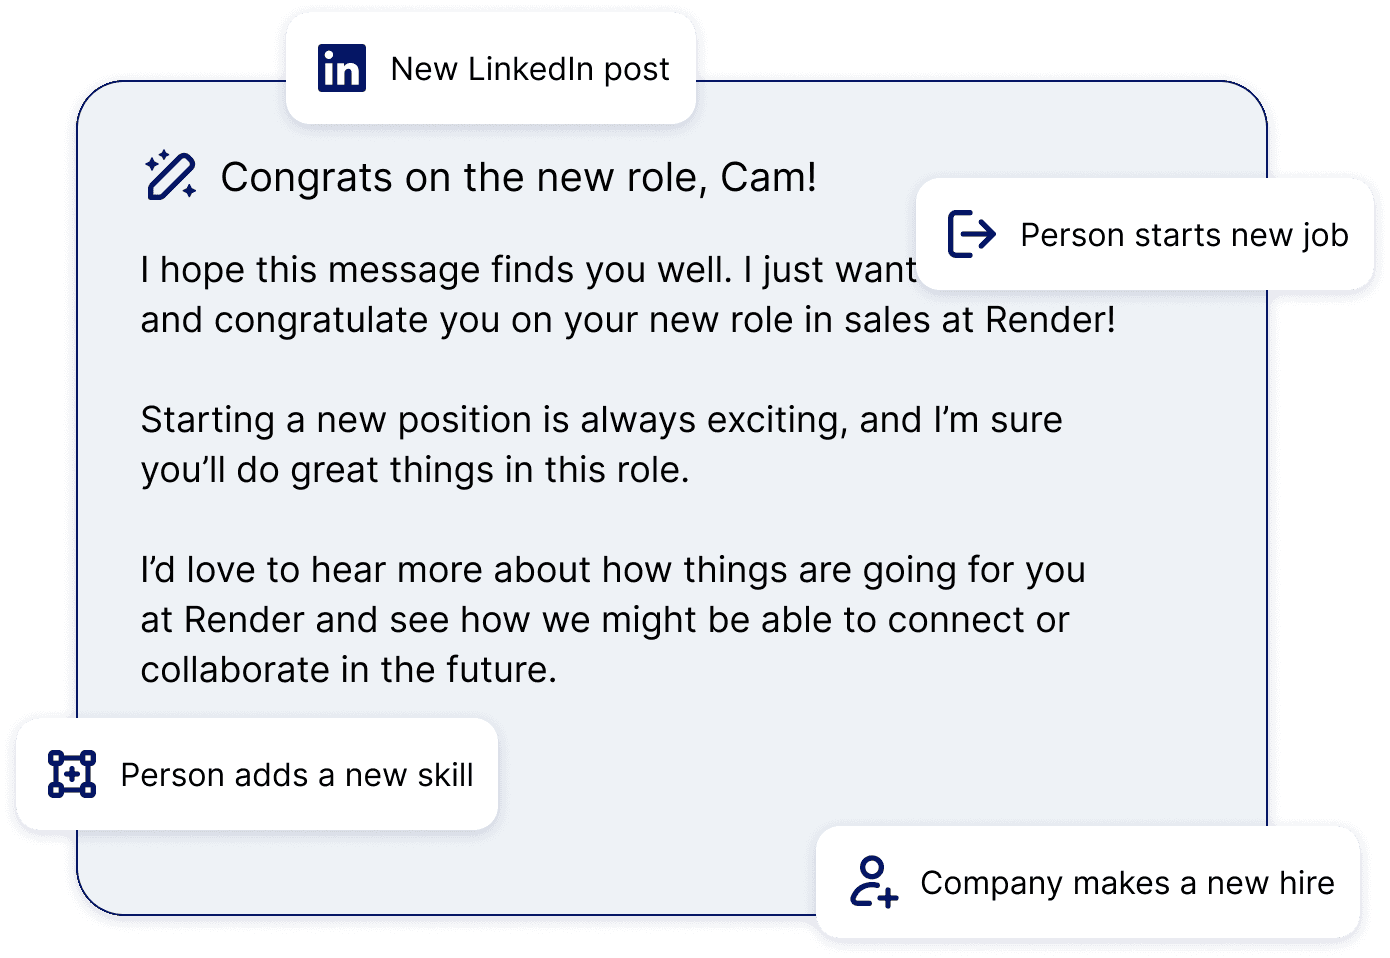Click the magic wand sparkle icon
Screen dimensions: 1390x958
click(x=170, y=177)
